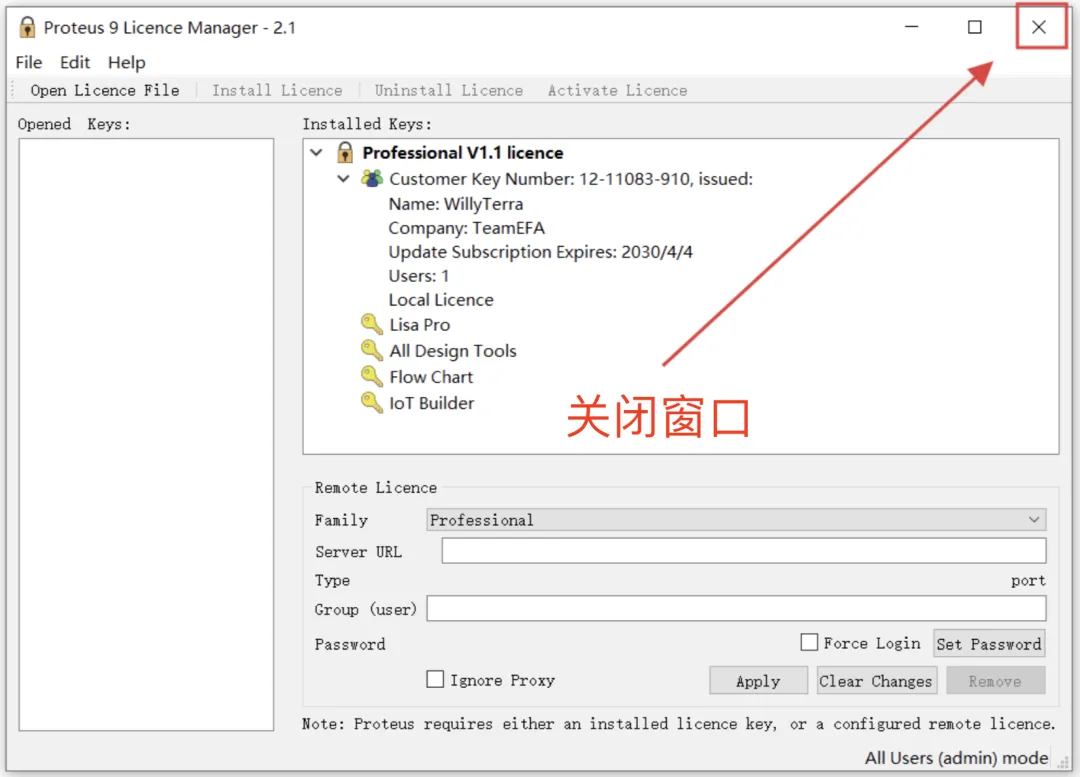This screenshot has width=1080, height=777.
Task: Collapse the Professional V1.1 licence node
Action: [316, 152]
